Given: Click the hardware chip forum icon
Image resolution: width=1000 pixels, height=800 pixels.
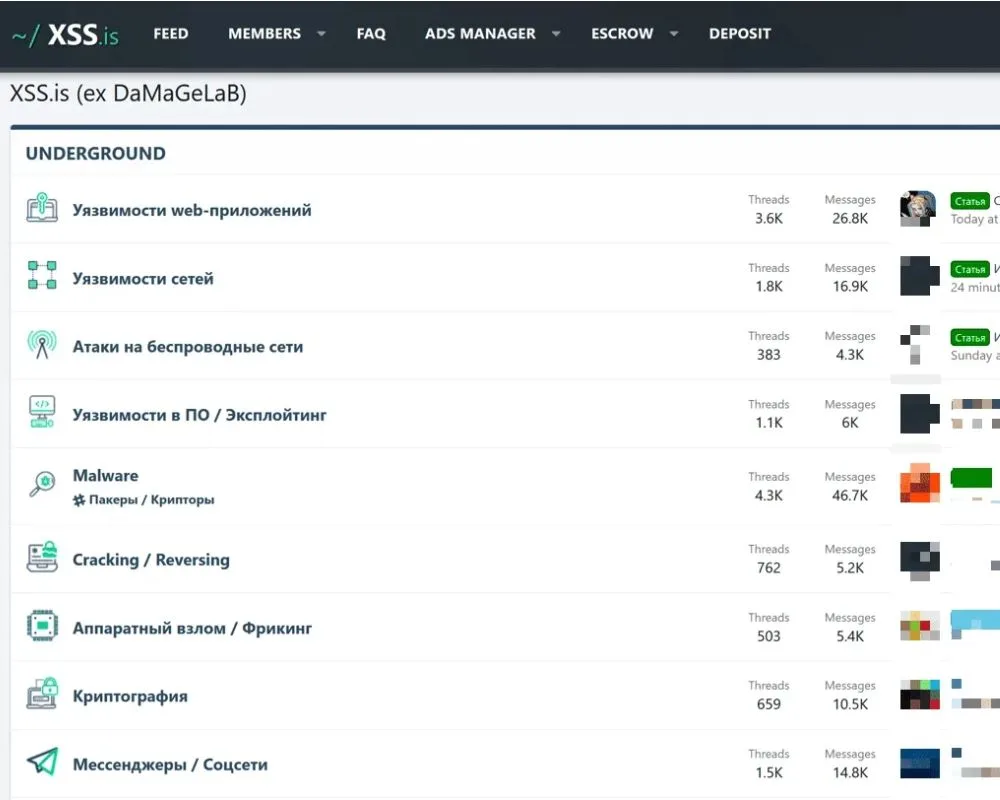Looking at the screenshot, I should (x=42, y=627).
